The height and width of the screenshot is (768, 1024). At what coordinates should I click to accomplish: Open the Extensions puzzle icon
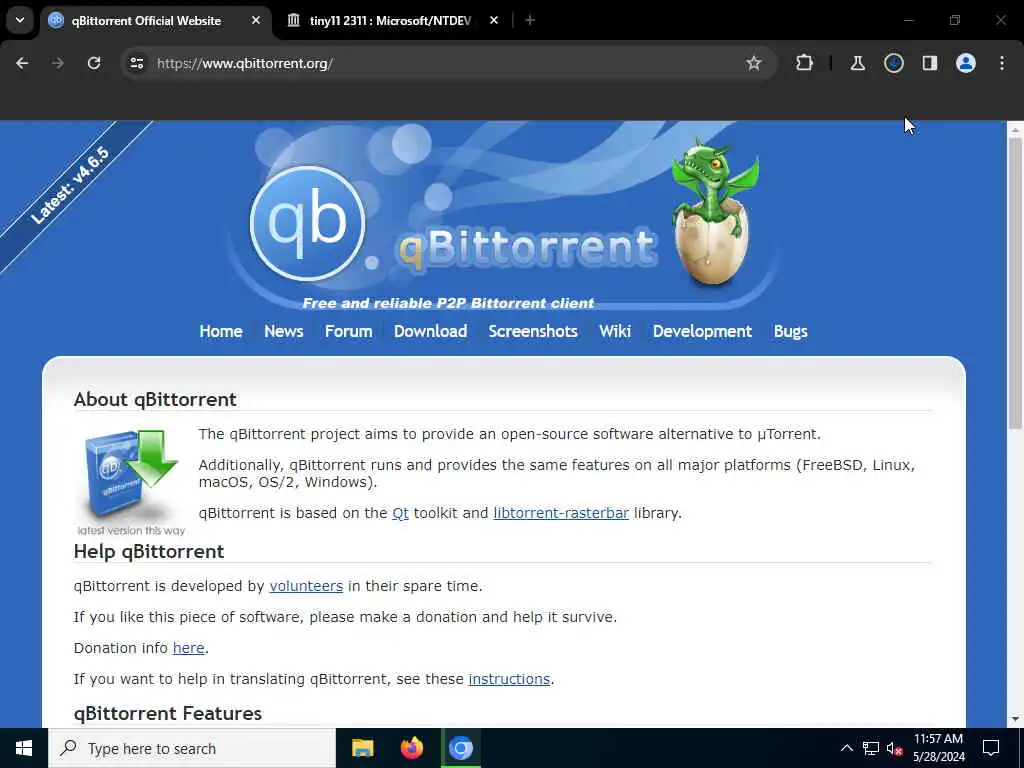pos(805,63)
